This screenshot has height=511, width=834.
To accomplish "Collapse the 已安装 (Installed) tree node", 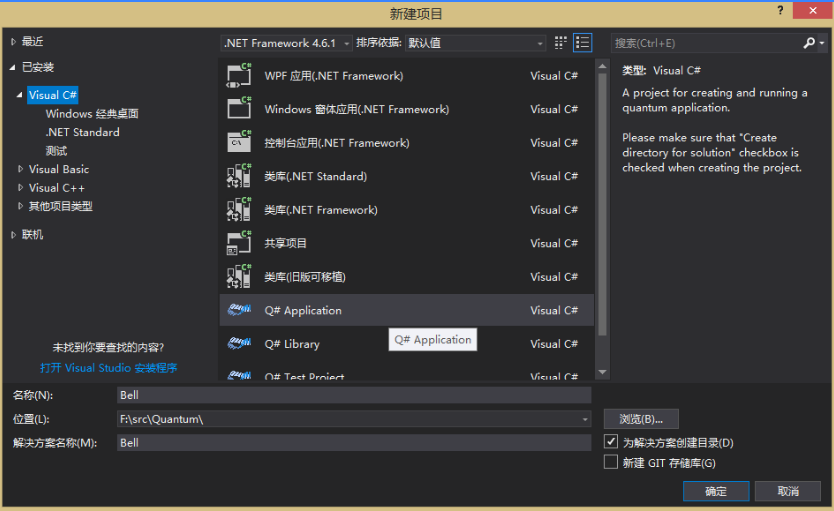I will (x=13, y=67).
